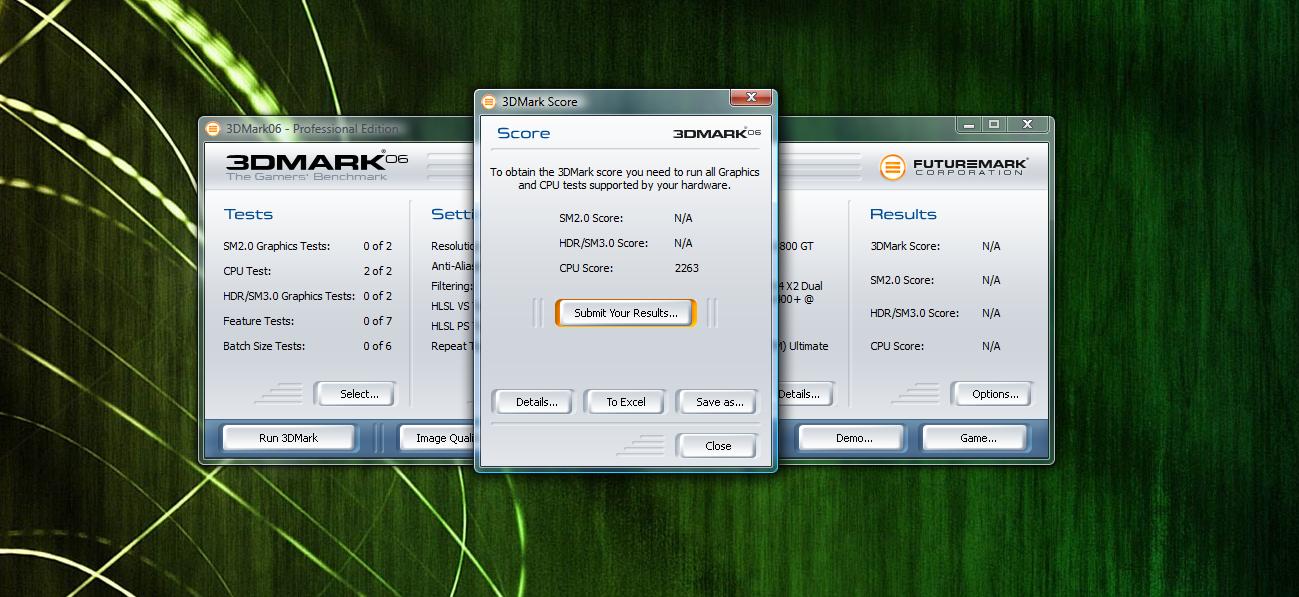Open Details in the Score dialog
The image size is (1299, 597).
(536, 402)
